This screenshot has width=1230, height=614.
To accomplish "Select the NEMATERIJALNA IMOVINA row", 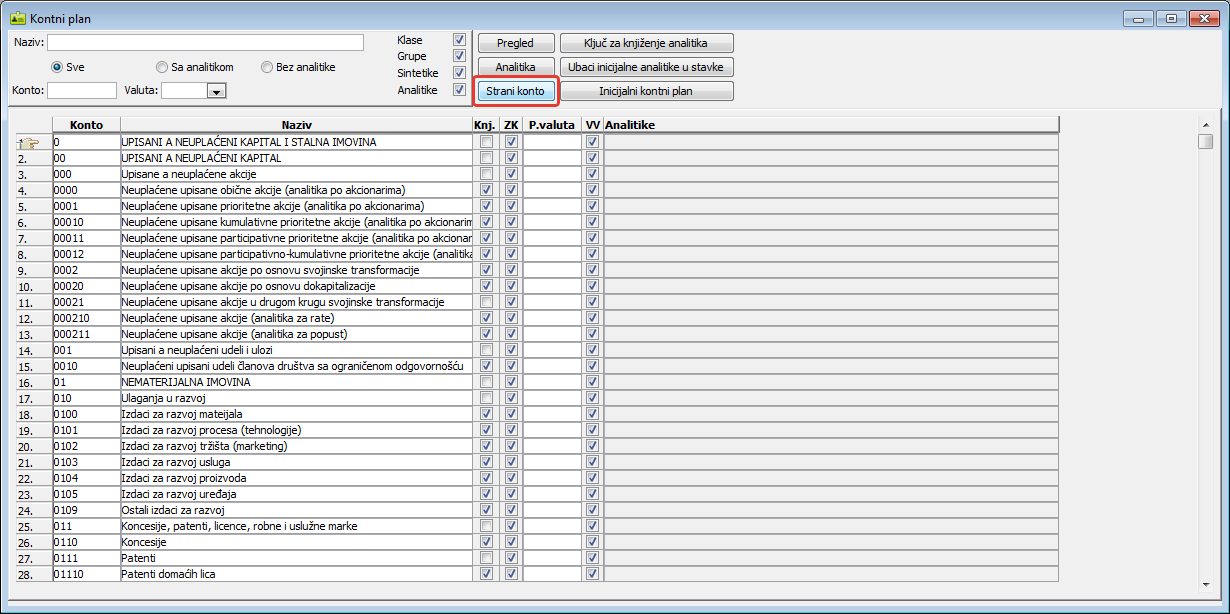I will point(295,382).
